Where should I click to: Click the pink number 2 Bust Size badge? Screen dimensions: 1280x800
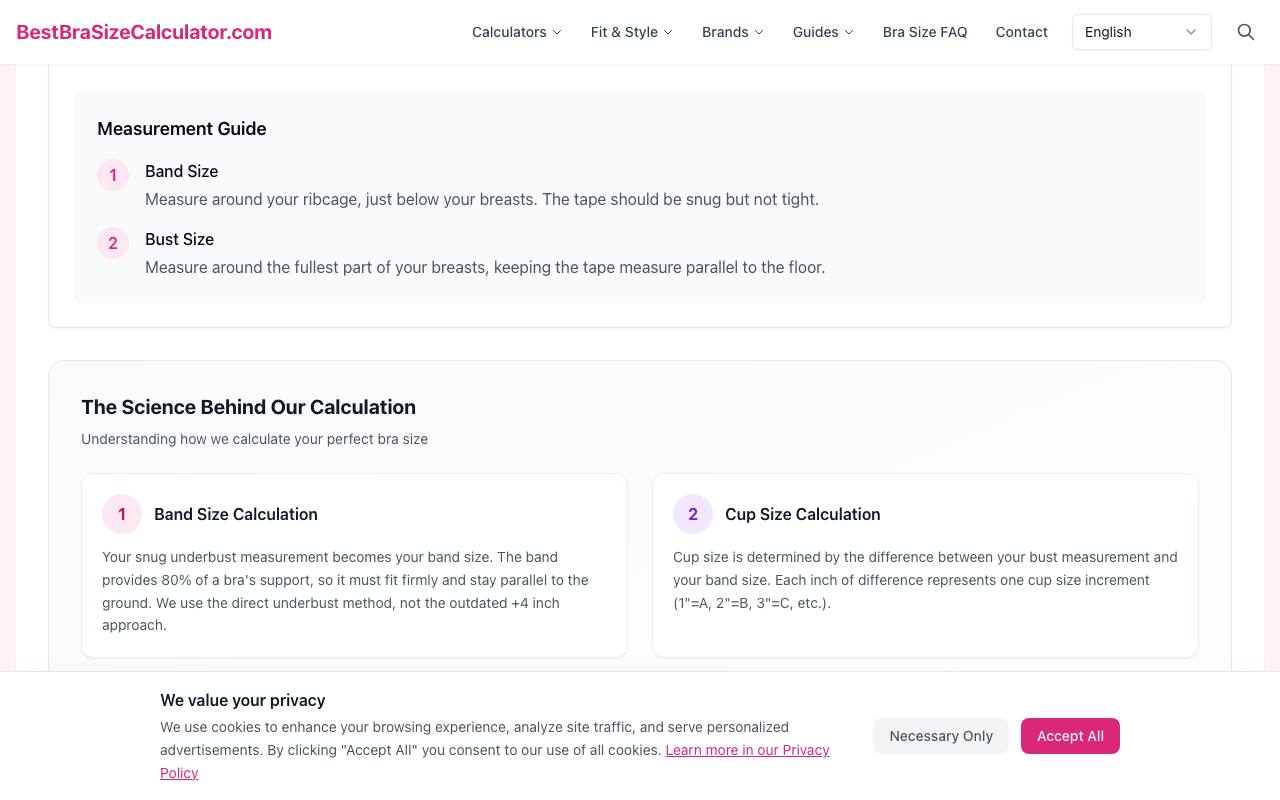[x=113, y=243]
